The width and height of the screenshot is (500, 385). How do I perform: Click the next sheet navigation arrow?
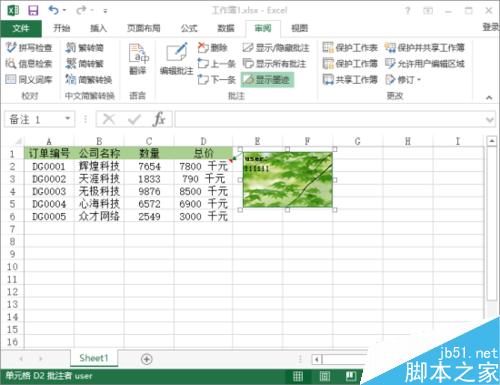tap(41, 359)
